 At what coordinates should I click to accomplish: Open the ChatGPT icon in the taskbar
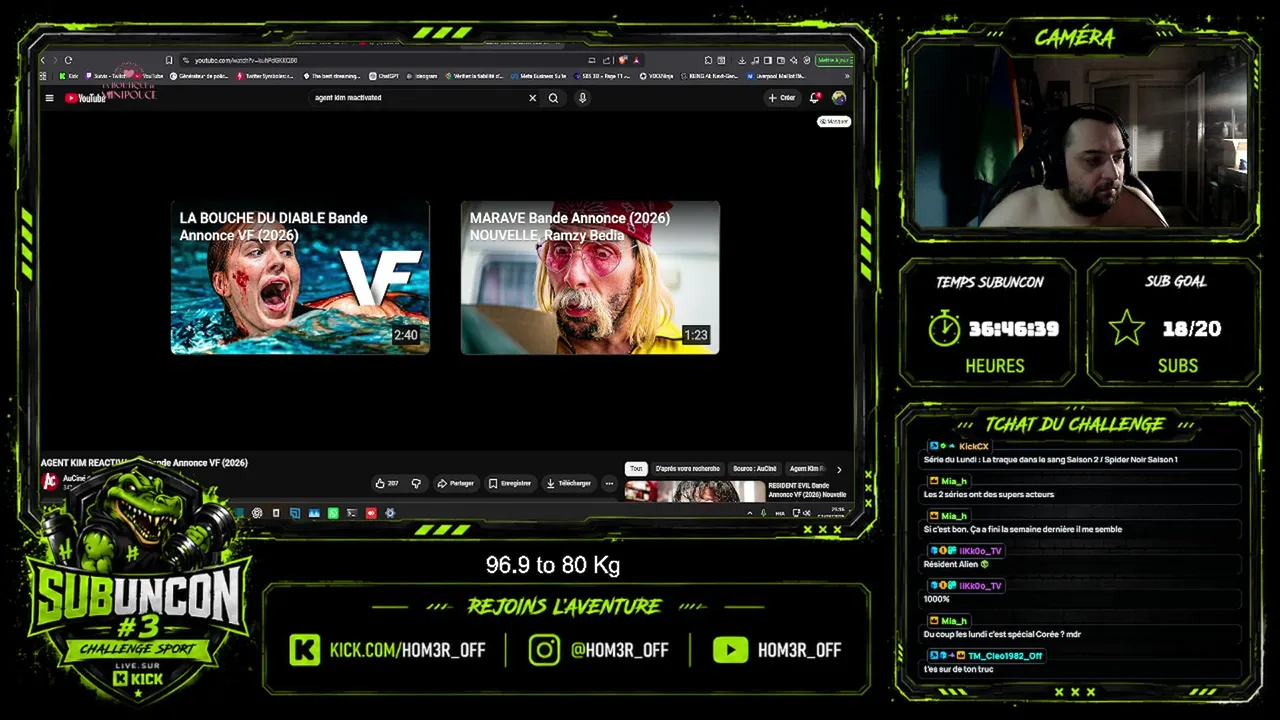click(257, 513)
